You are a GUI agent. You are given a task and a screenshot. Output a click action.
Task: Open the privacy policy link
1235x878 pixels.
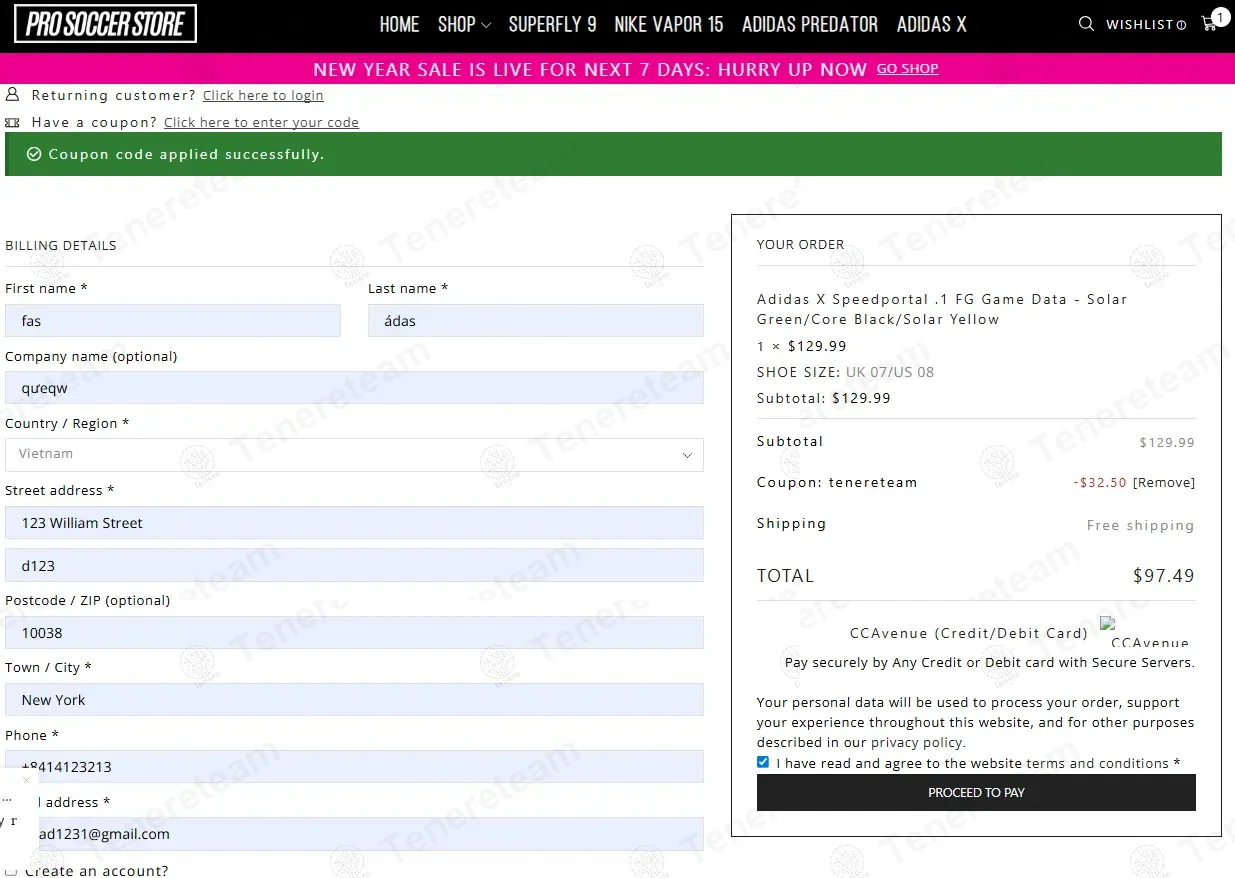click(916, 743)
